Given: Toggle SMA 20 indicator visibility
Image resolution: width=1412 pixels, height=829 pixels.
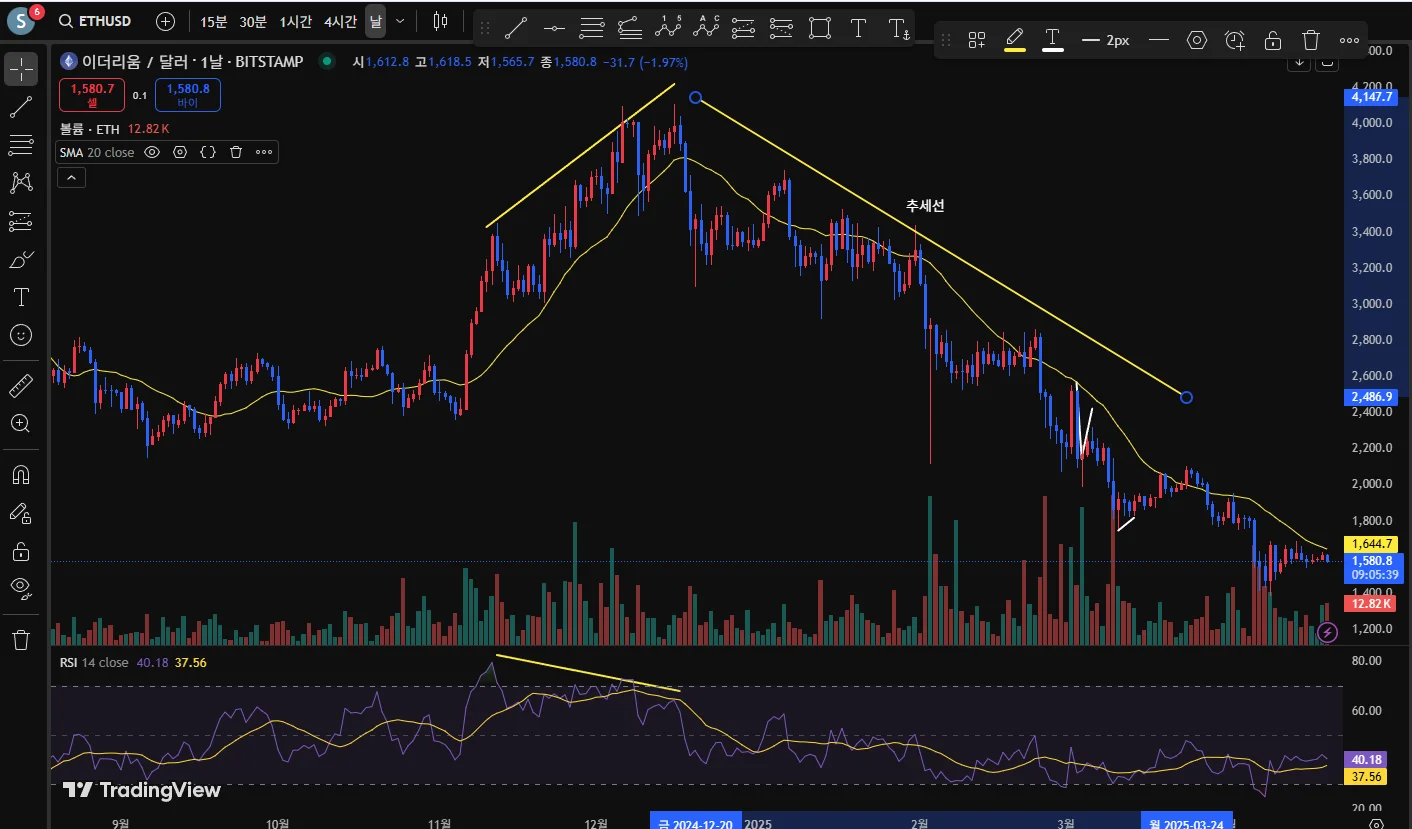Looking at the screenshot, I should pyautogui.click(x=152, y=152).
